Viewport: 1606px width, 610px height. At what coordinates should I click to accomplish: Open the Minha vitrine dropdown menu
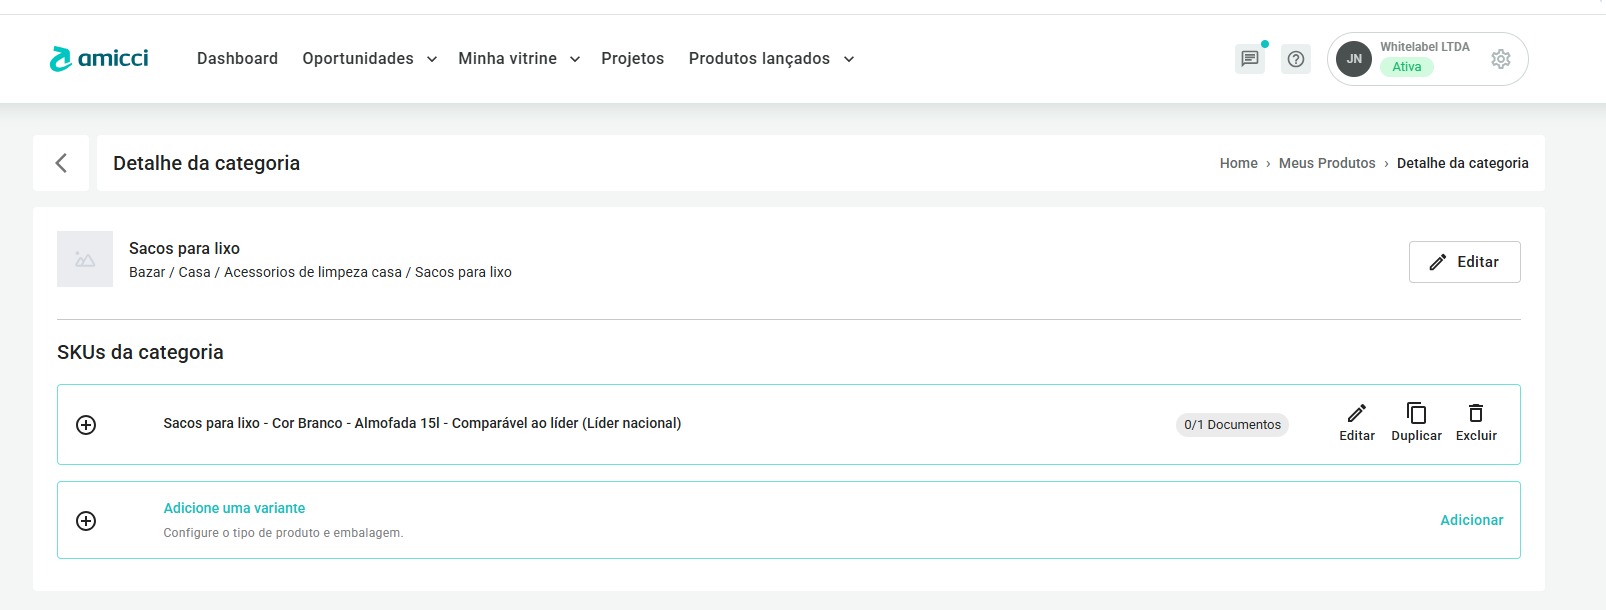pyautogui.click(x=518, y=59)
